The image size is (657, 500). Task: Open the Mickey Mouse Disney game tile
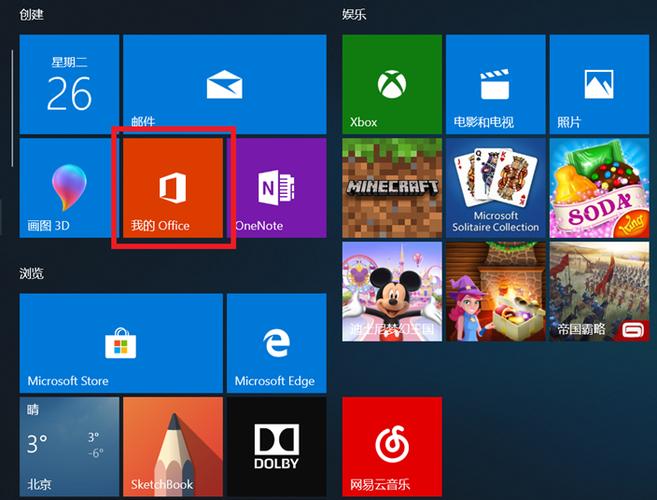(391, 291)
